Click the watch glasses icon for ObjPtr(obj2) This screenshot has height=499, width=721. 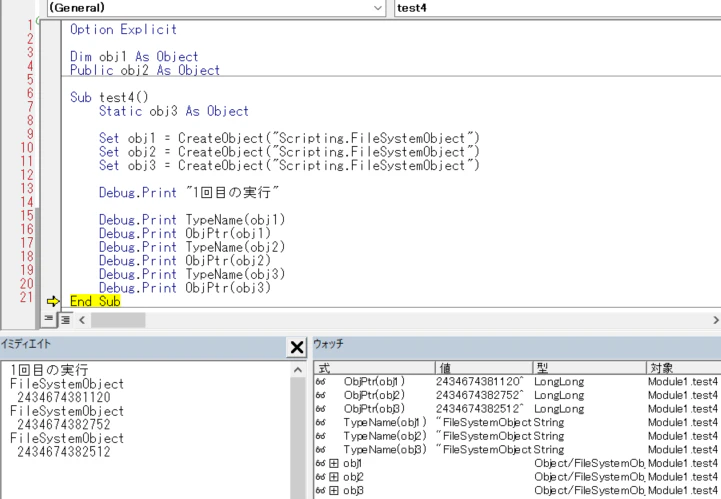pos(320,396)
